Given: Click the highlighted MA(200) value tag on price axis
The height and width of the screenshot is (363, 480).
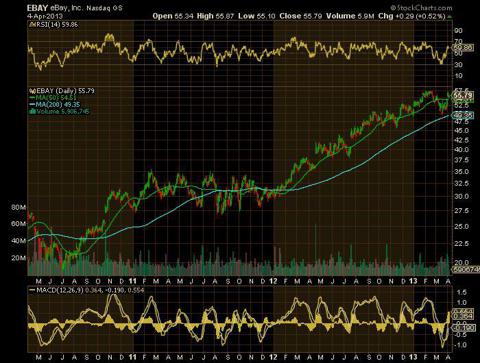Looking at the screenshot, I should (x=462, y=115).
